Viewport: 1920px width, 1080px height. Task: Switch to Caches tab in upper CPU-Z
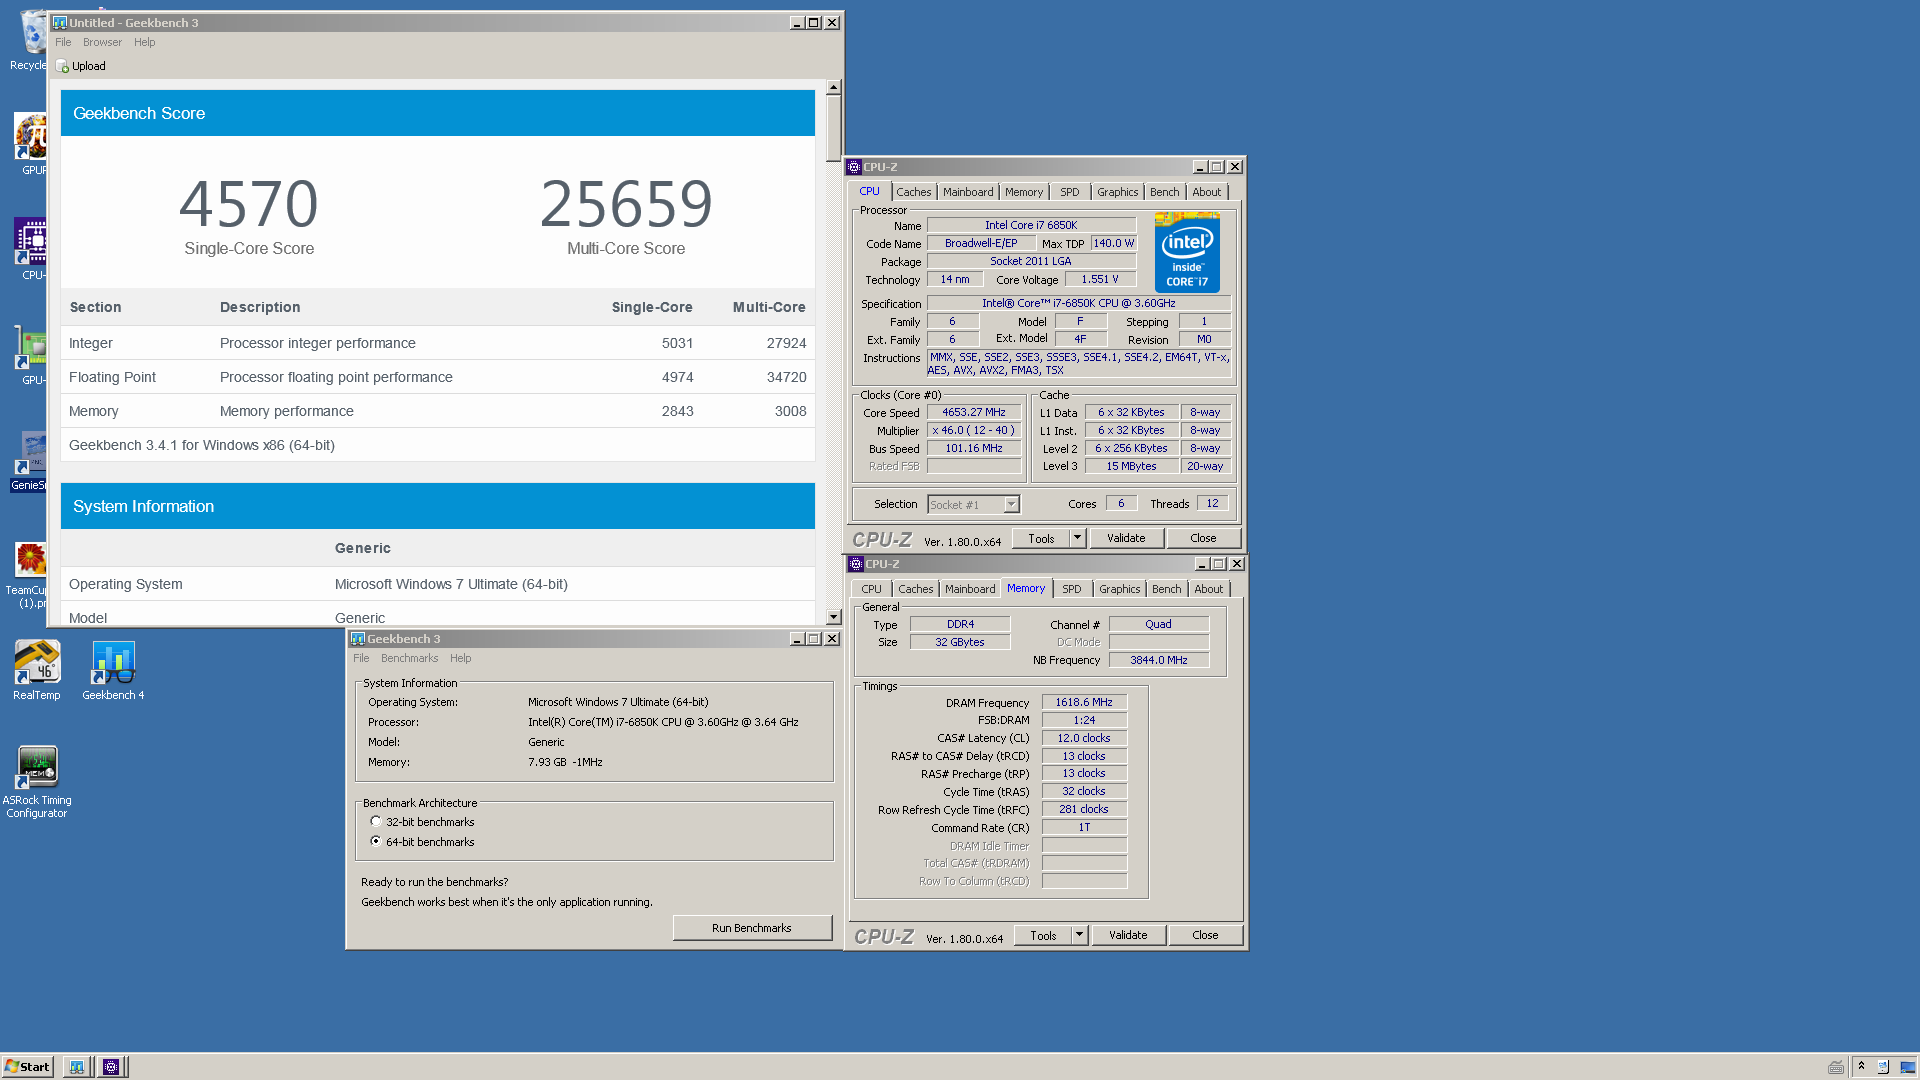(913, 192)
